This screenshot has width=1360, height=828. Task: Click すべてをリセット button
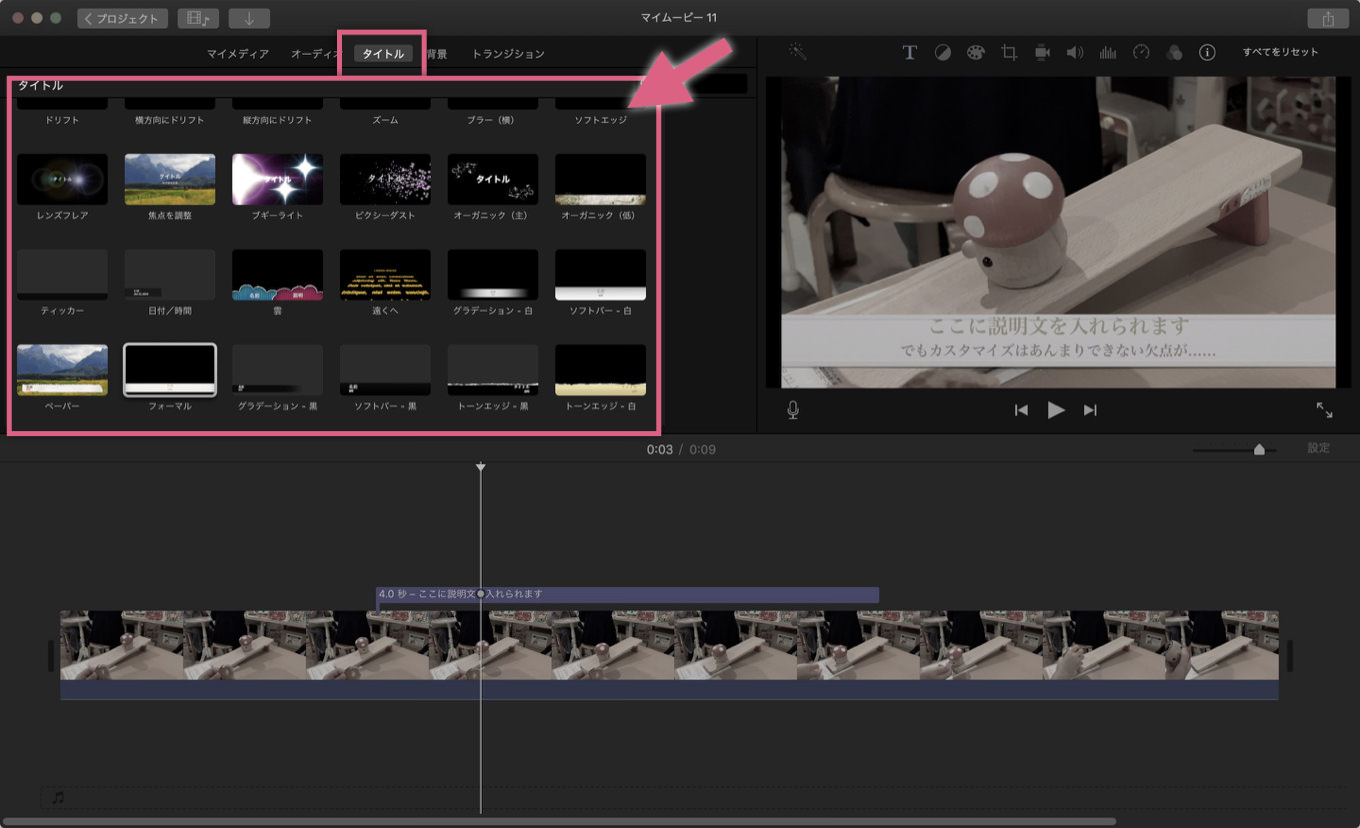(x=1280, y=52)
